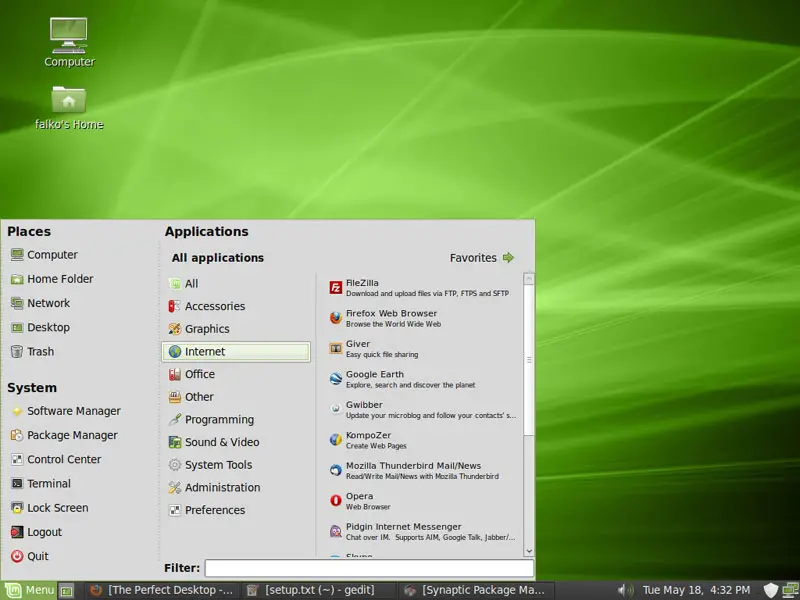The width and height of the screenshot is (800, 600).
Task: Select the Accessories category
Action: pyautogui.click(x=236, y=306)
